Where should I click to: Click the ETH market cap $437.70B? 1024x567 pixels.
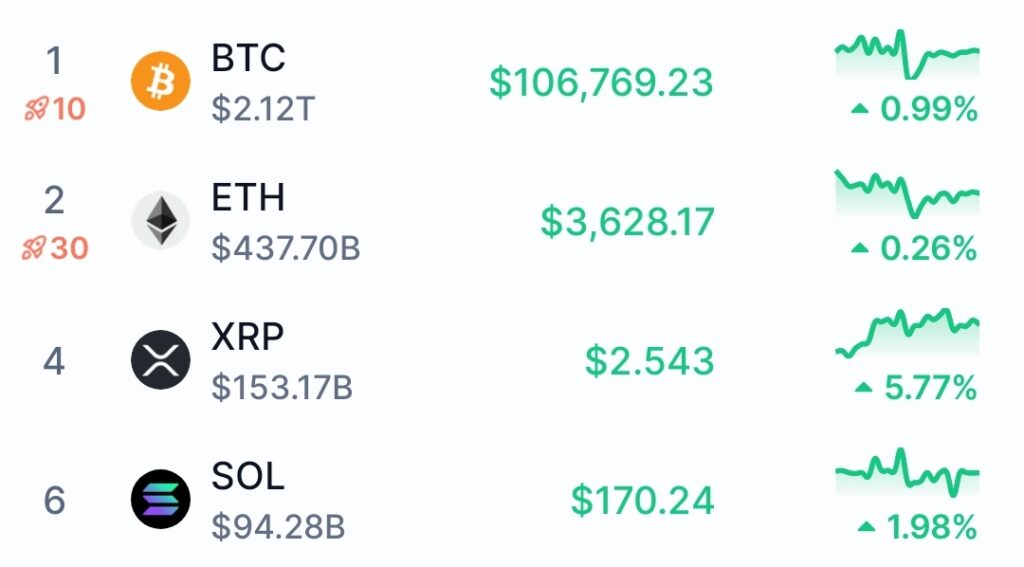pos(285,248)
